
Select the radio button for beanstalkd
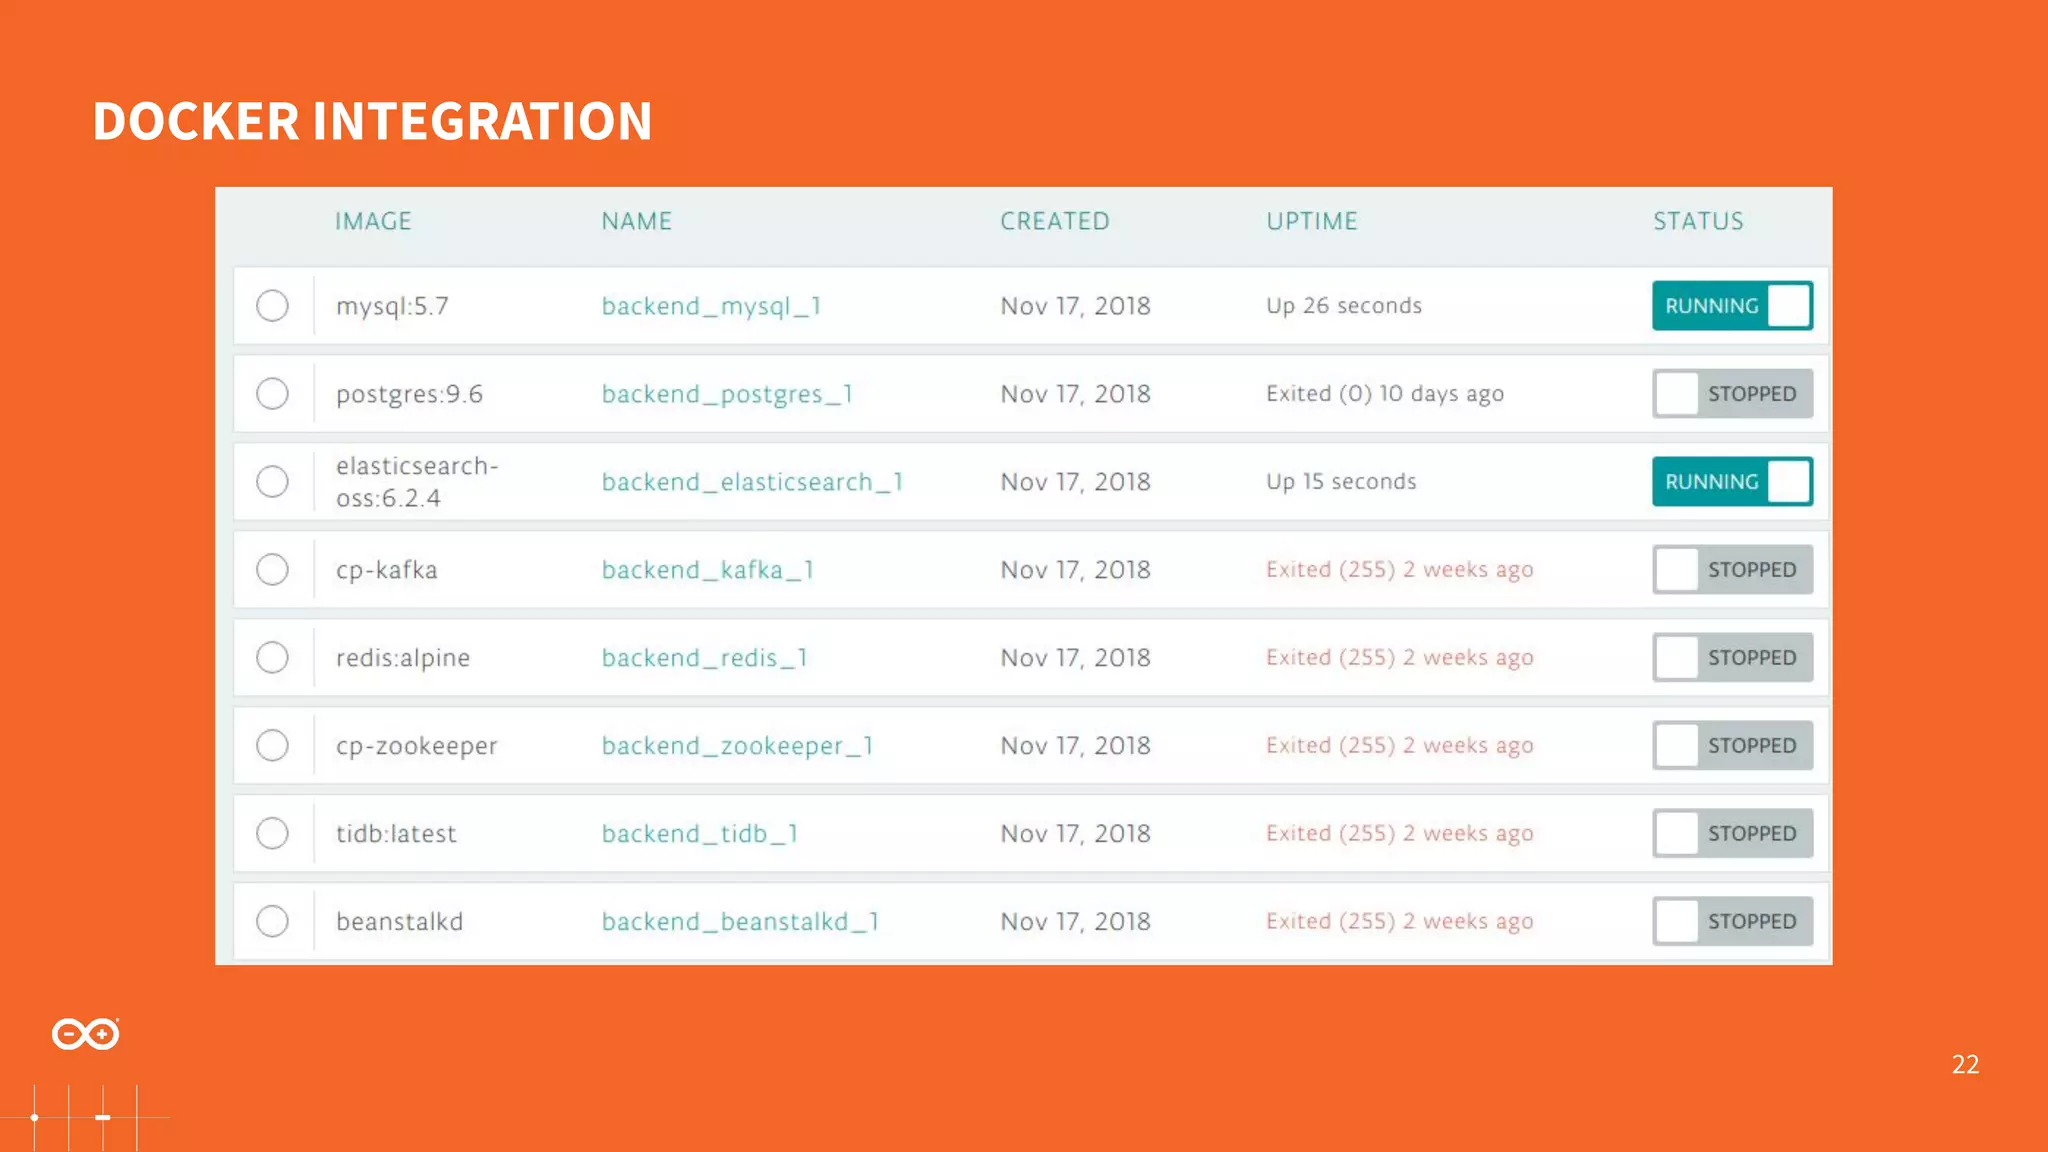[x=272, y=921]
